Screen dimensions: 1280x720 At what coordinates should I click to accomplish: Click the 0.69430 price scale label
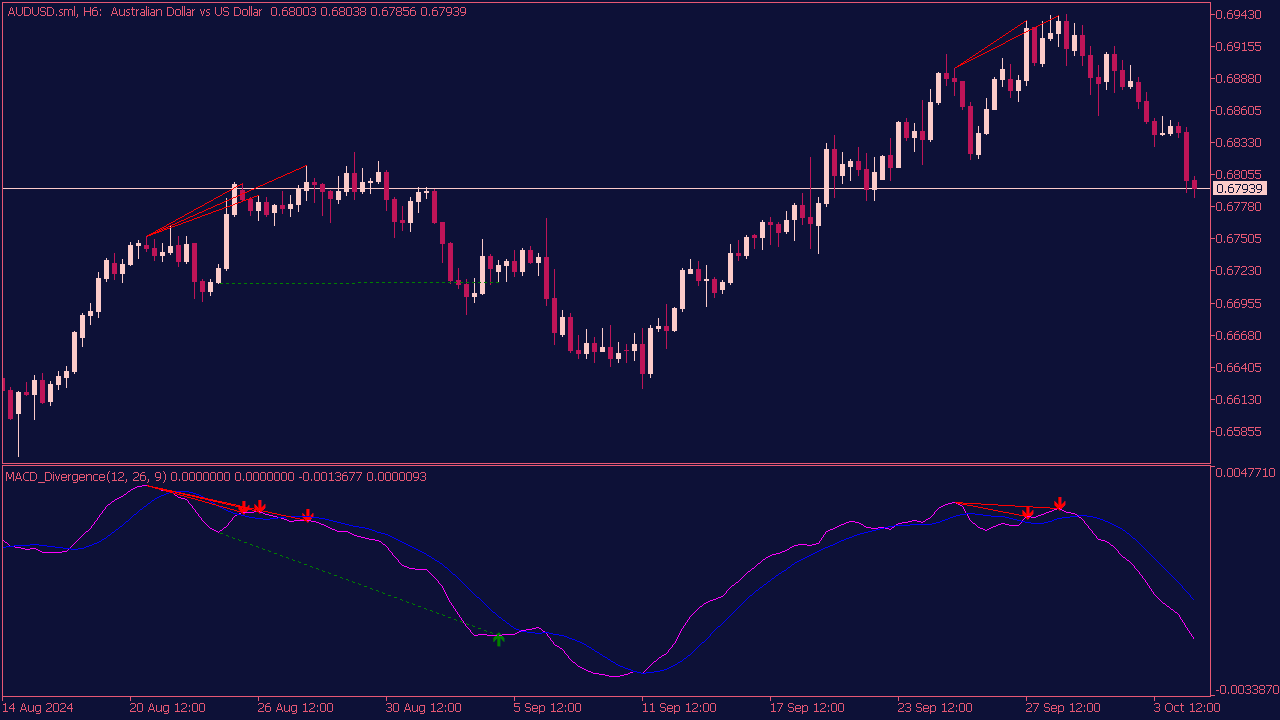coord(1240,14)
